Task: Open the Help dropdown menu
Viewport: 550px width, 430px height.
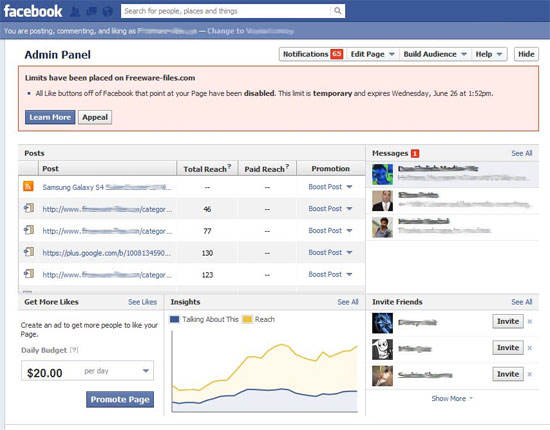Action: coord(489,54)
